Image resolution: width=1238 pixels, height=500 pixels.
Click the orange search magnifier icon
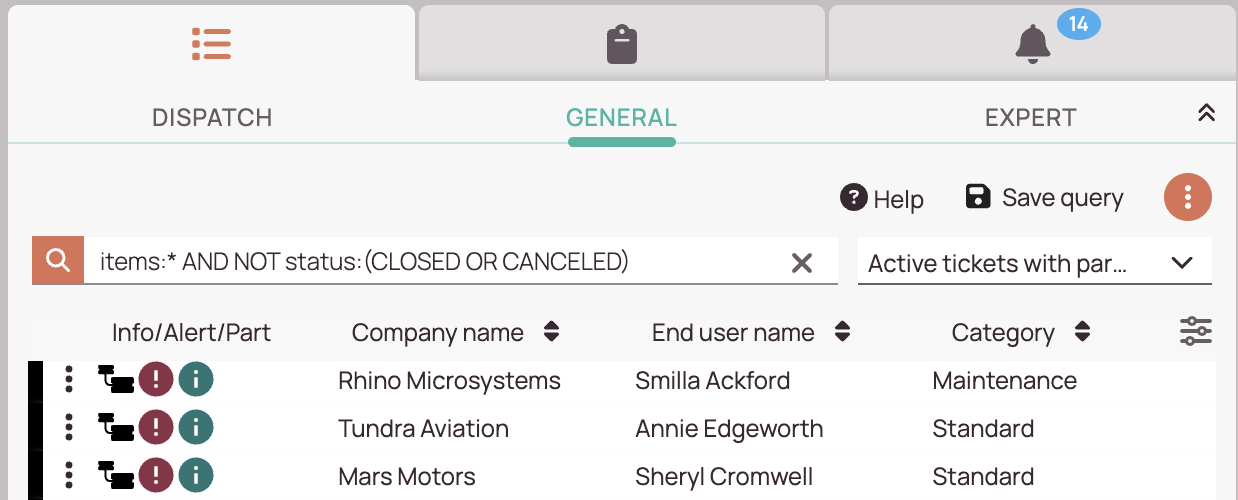pyautogui.click(x=58, y=261)
